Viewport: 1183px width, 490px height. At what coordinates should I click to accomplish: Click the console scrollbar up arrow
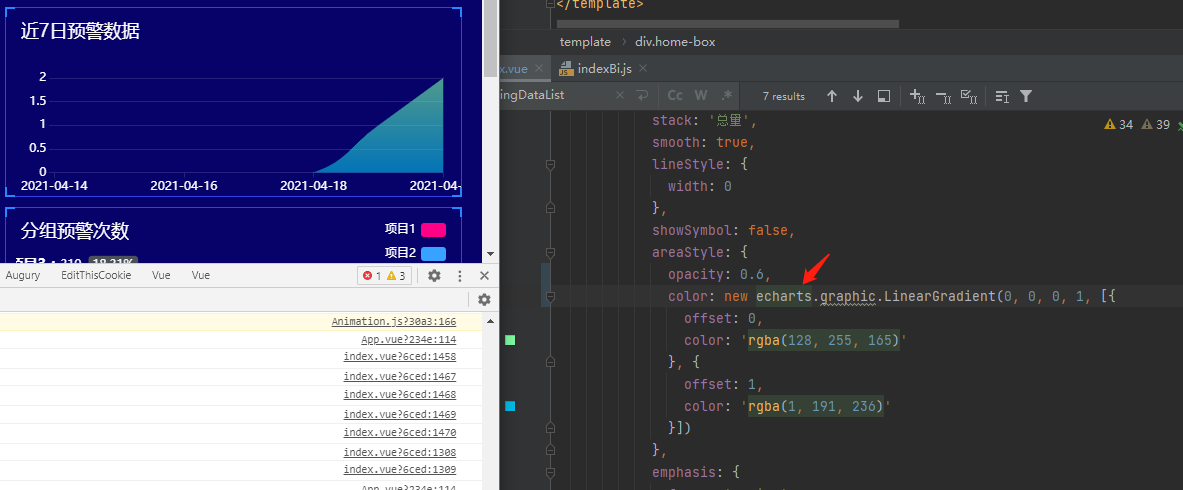(490, 320)
